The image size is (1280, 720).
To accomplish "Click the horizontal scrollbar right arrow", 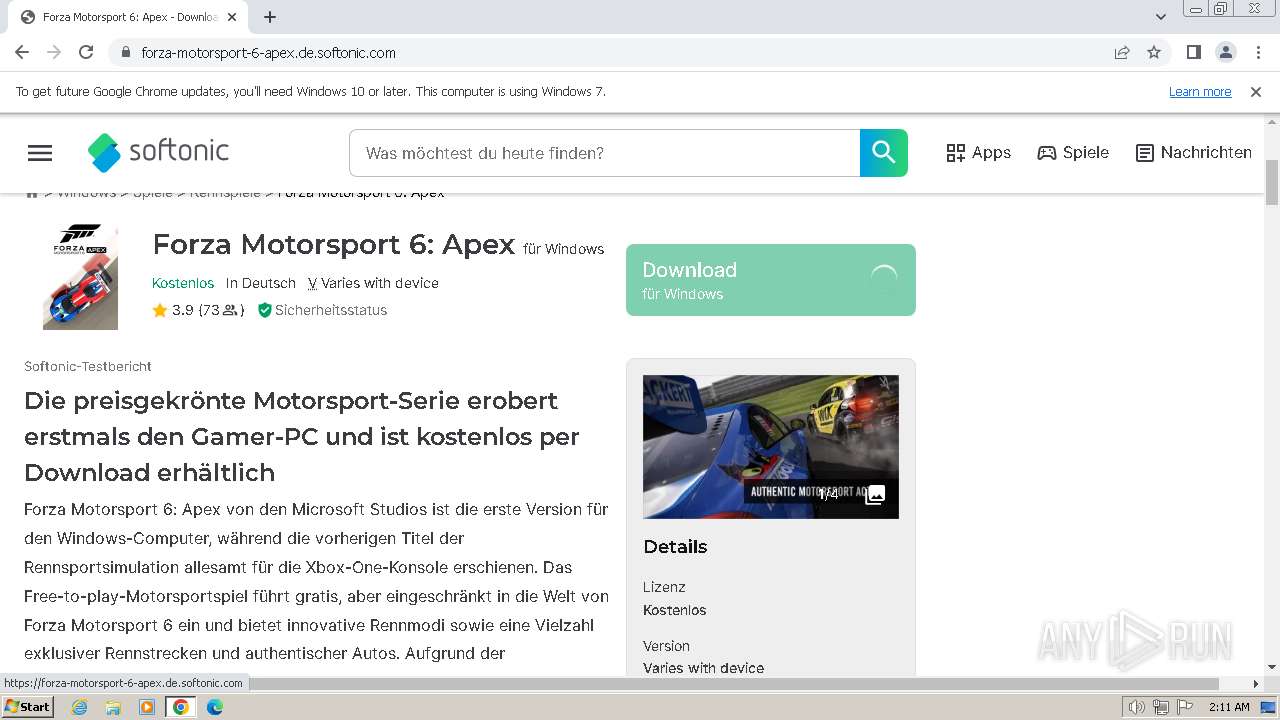I will pos(1256,684).
